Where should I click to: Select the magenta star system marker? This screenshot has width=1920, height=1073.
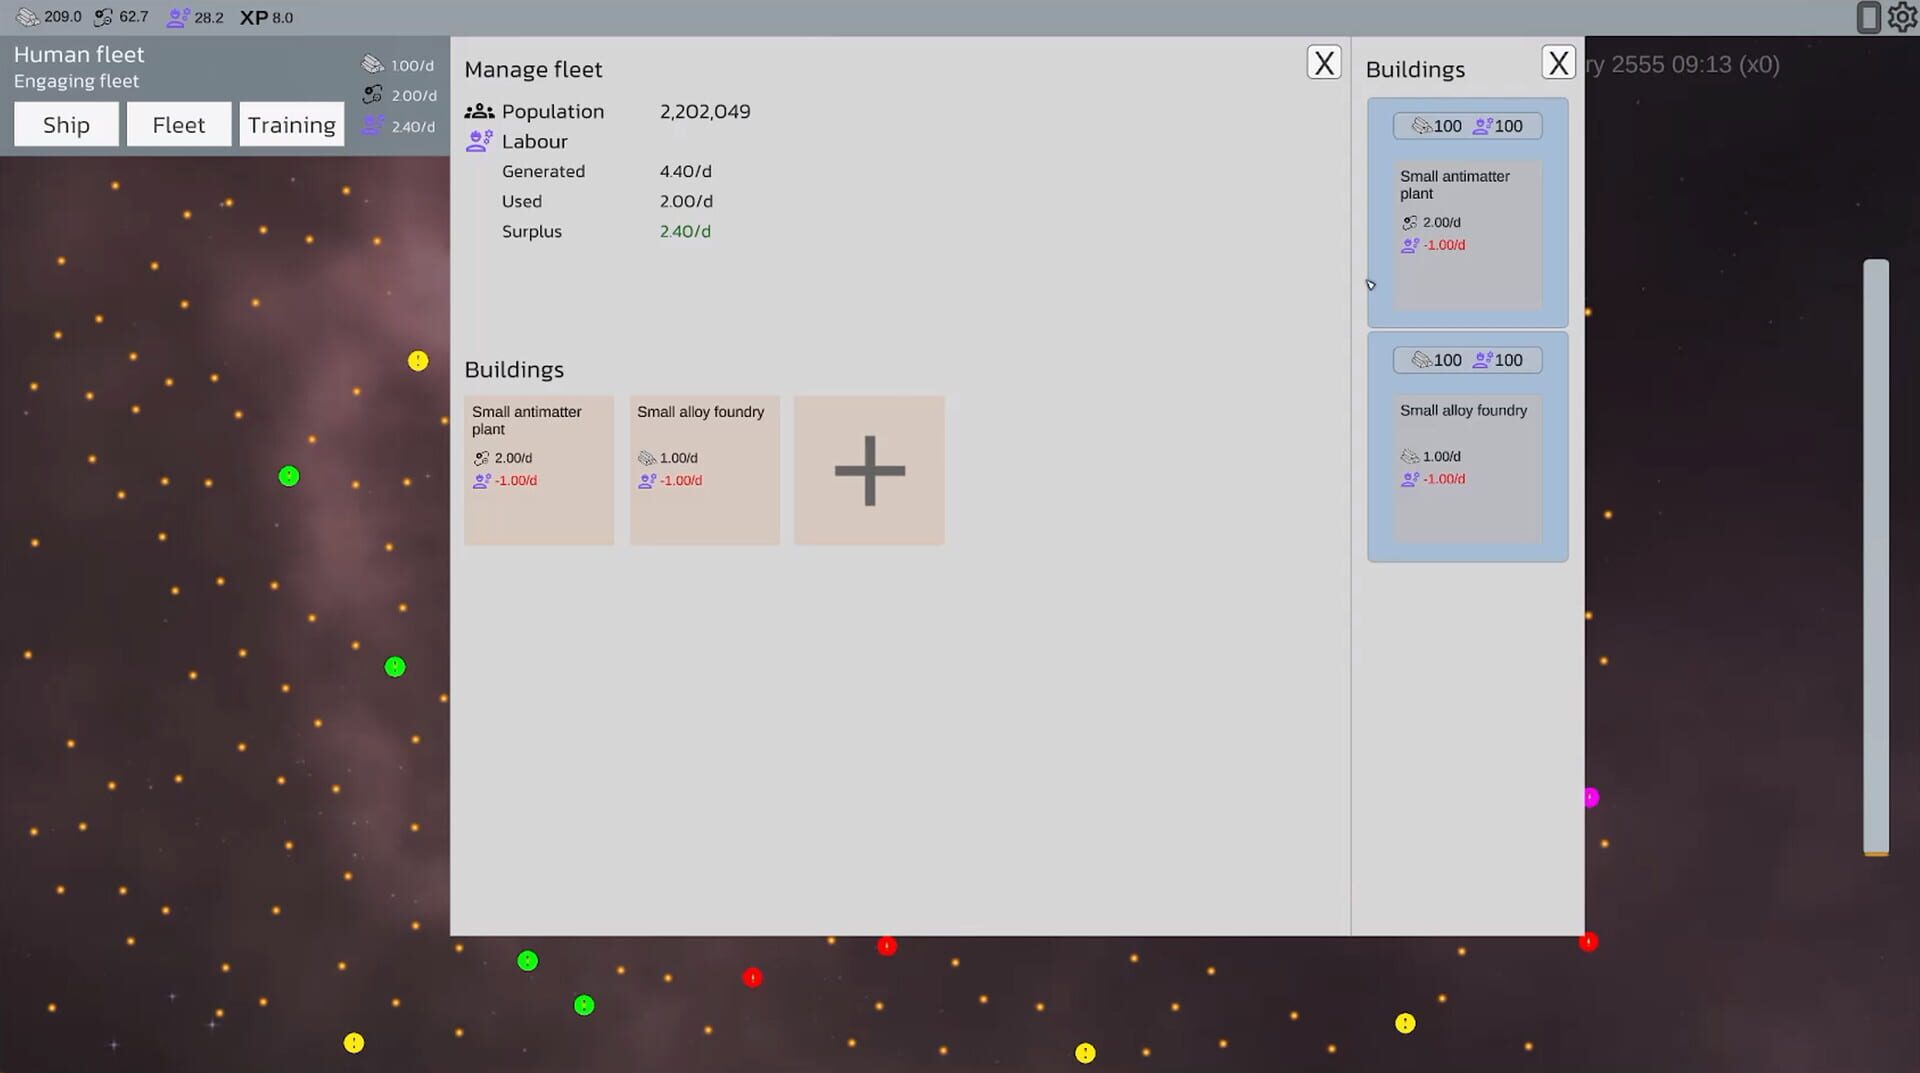pos(1591,797)
